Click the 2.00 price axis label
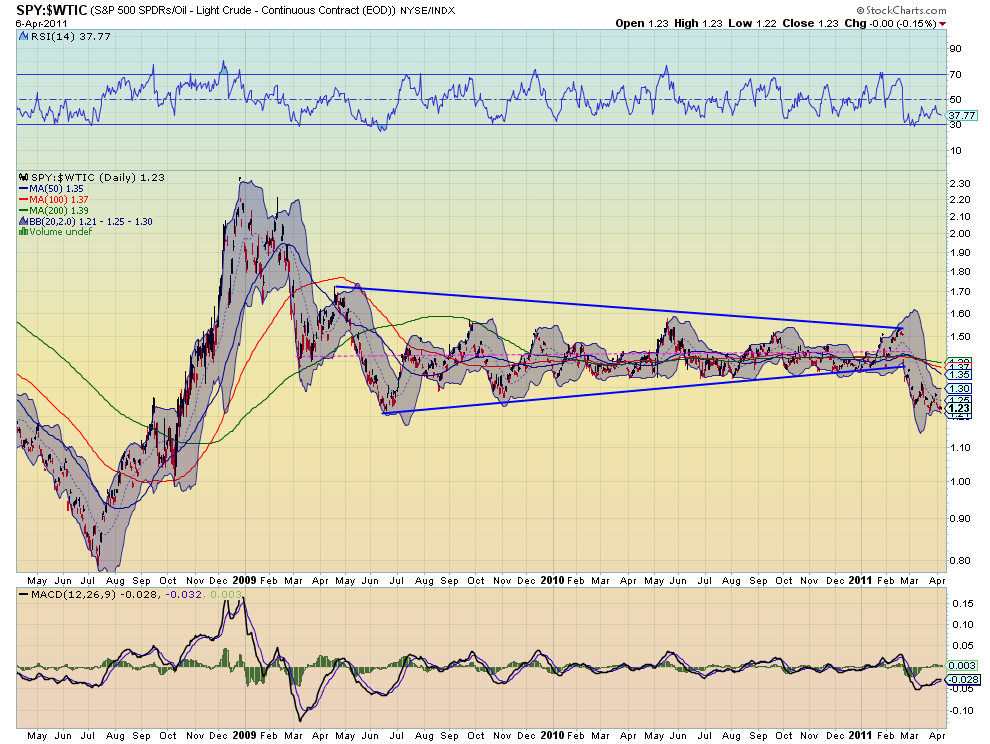The image size is (990, 744). 960,234
